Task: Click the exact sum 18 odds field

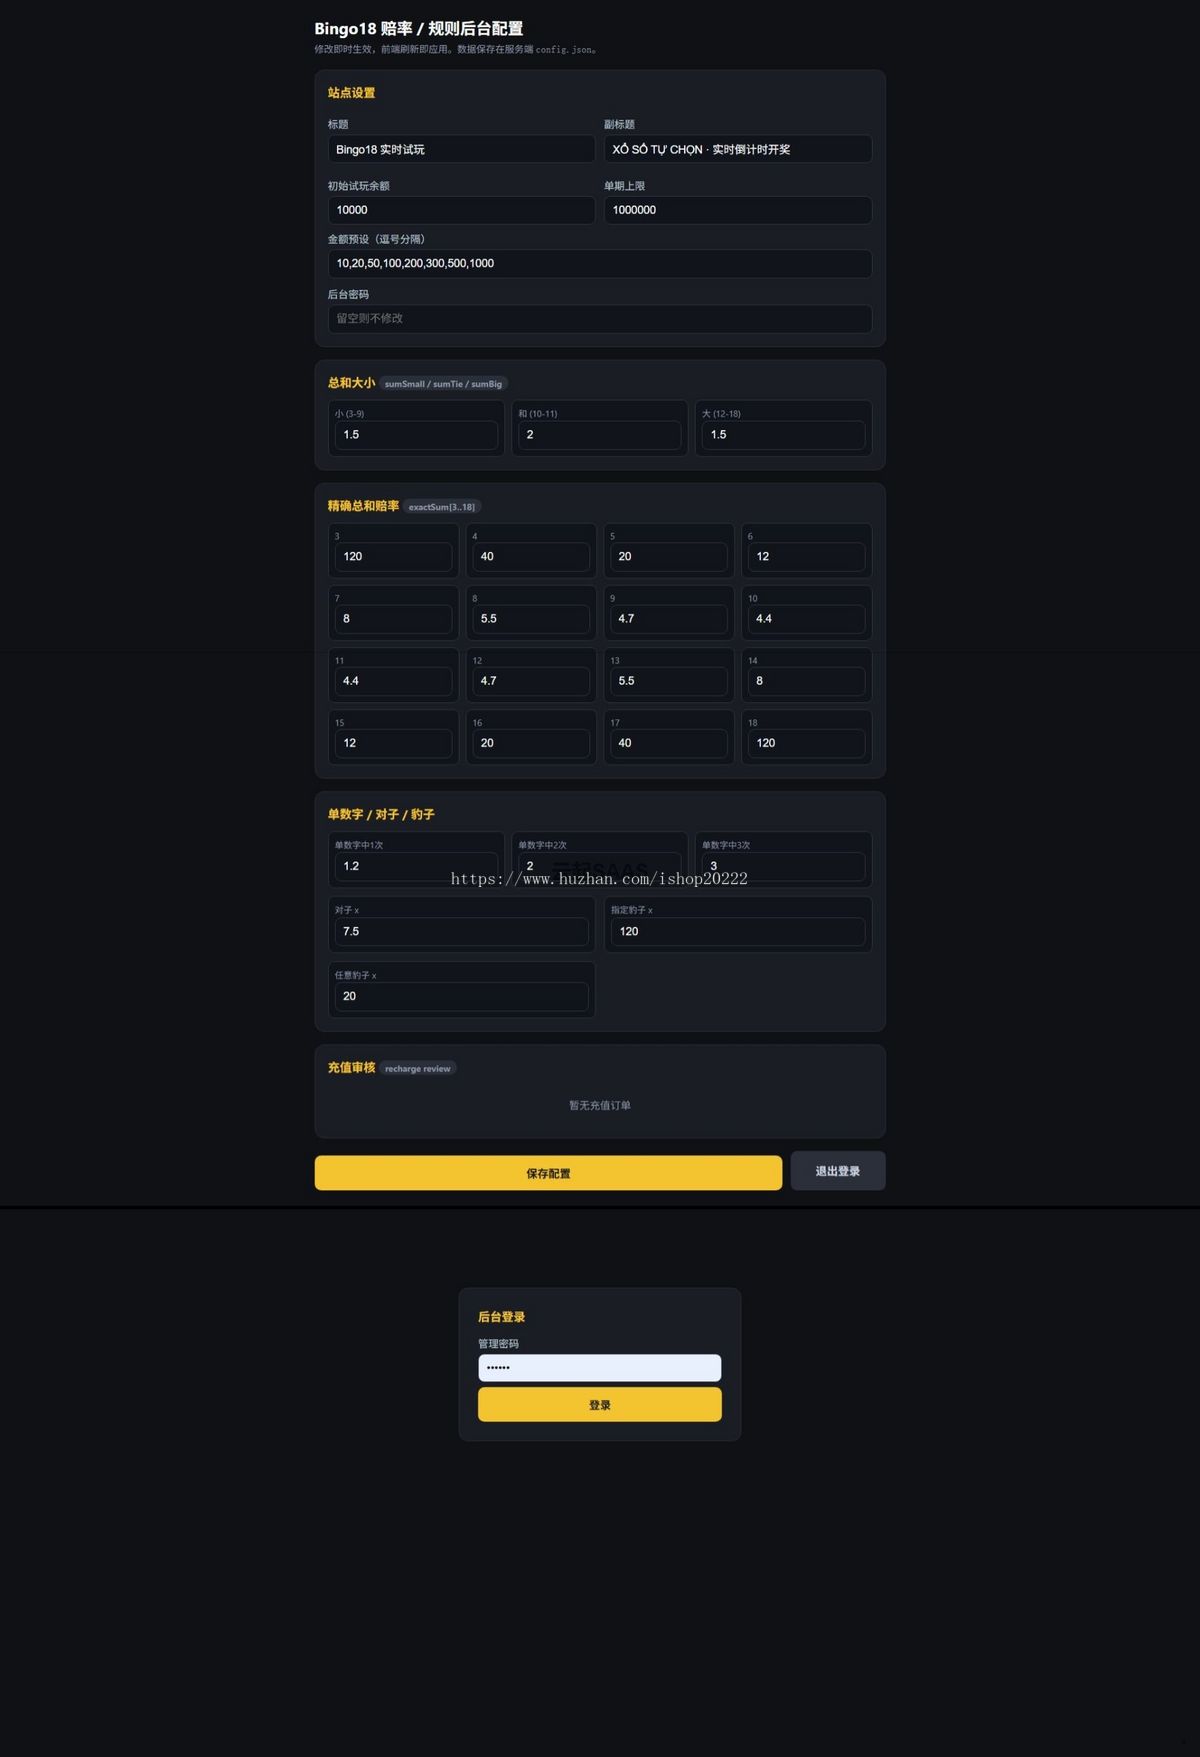Action: (806, 743)
